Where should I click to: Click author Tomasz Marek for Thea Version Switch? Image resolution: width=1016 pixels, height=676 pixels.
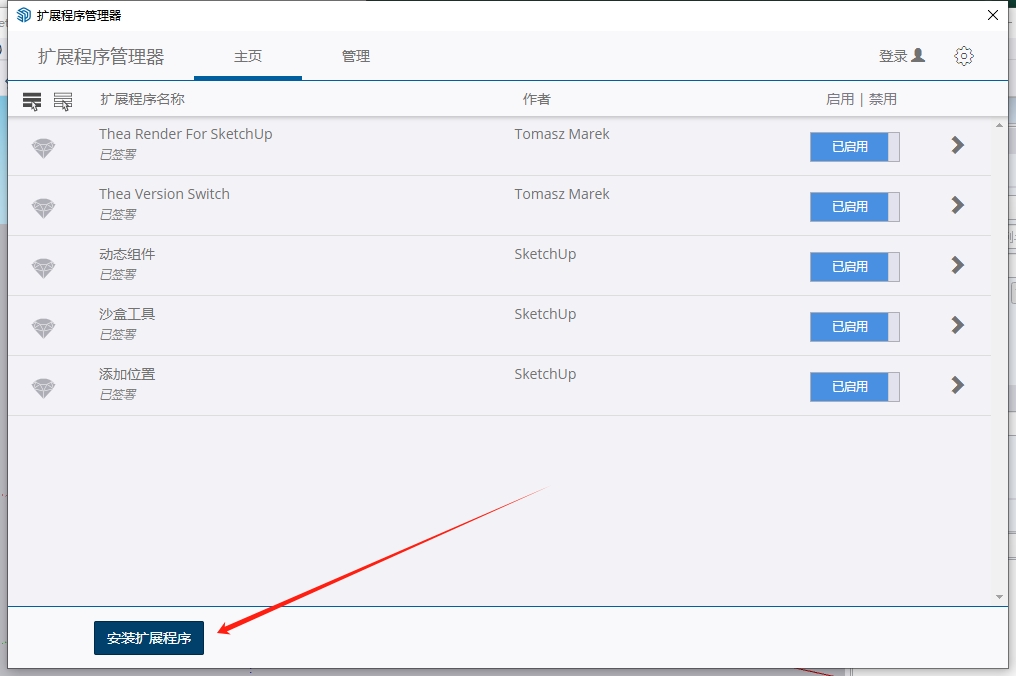562,194
